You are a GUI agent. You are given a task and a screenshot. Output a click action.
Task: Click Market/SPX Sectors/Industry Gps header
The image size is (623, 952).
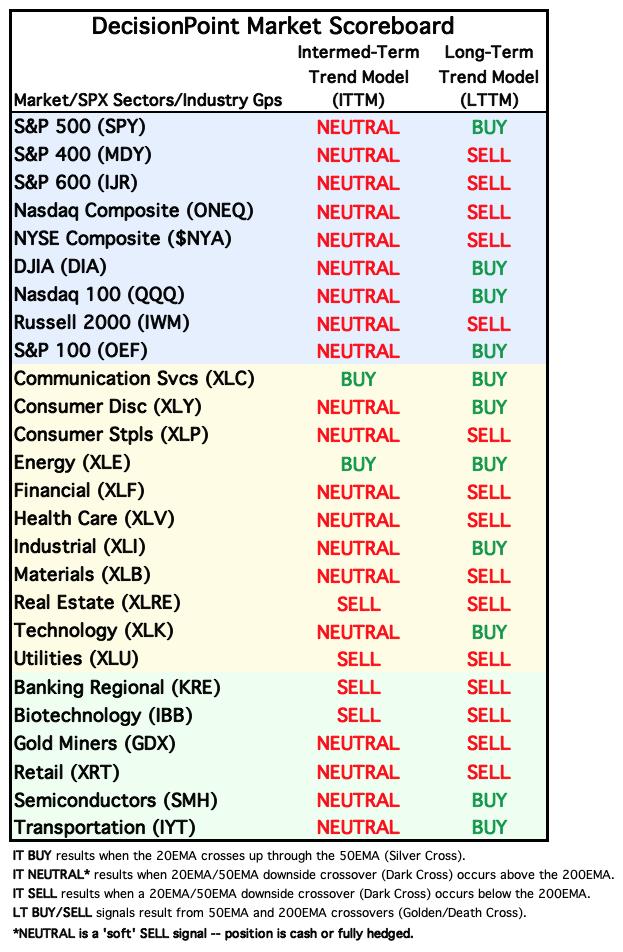(148, 100)
